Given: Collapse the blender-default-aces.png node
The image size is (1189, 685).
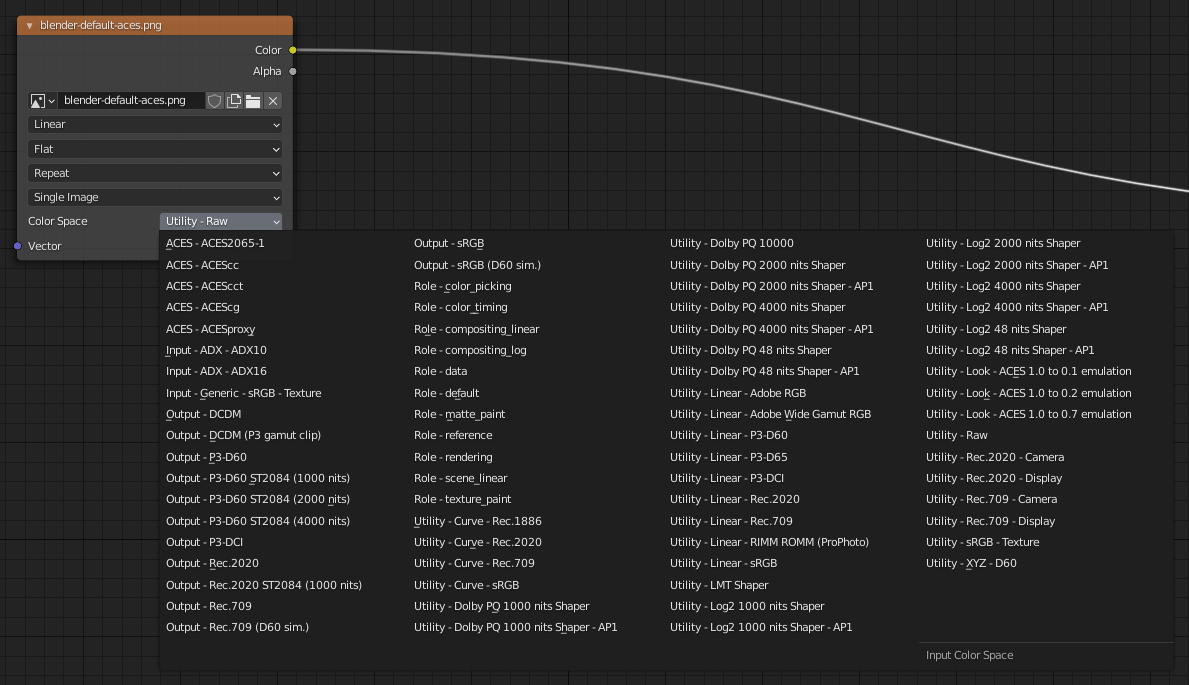Looking at the screenshot, I should pyautogui.click(x=30, y=25).
